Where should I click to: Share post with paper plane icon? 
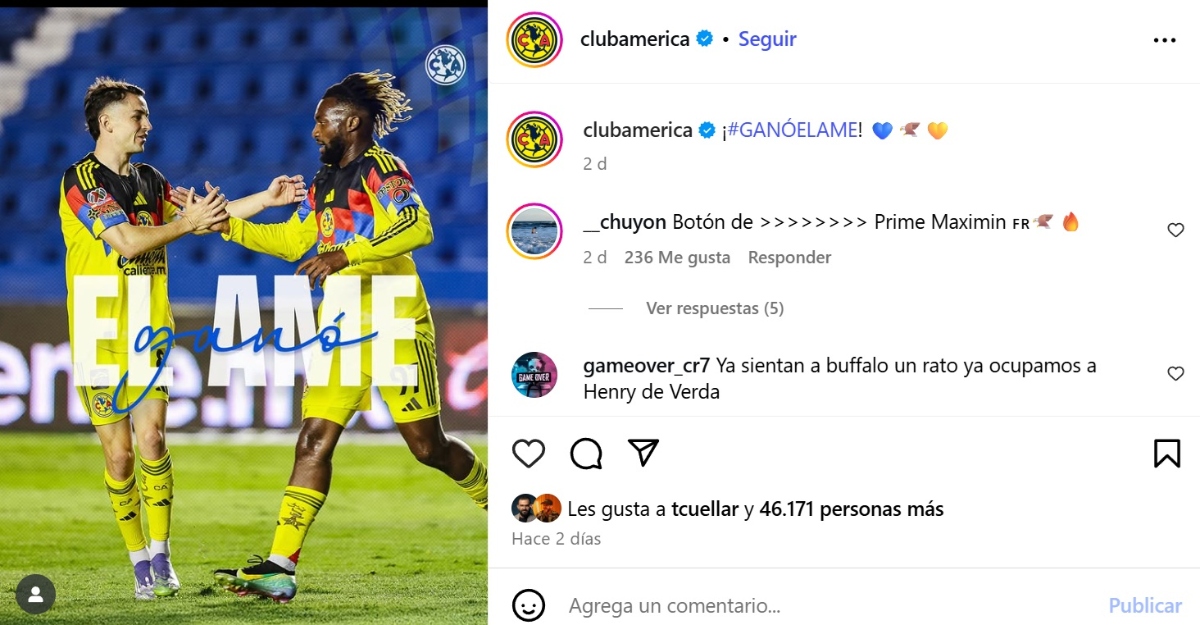coord(643,452)
